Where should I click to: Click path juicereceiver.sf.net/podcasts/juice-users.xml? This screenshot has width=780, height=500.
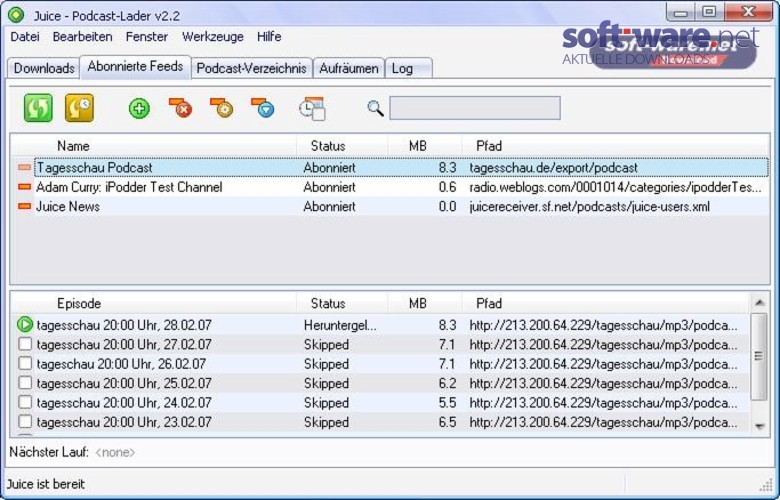click(x=589, y=206)
